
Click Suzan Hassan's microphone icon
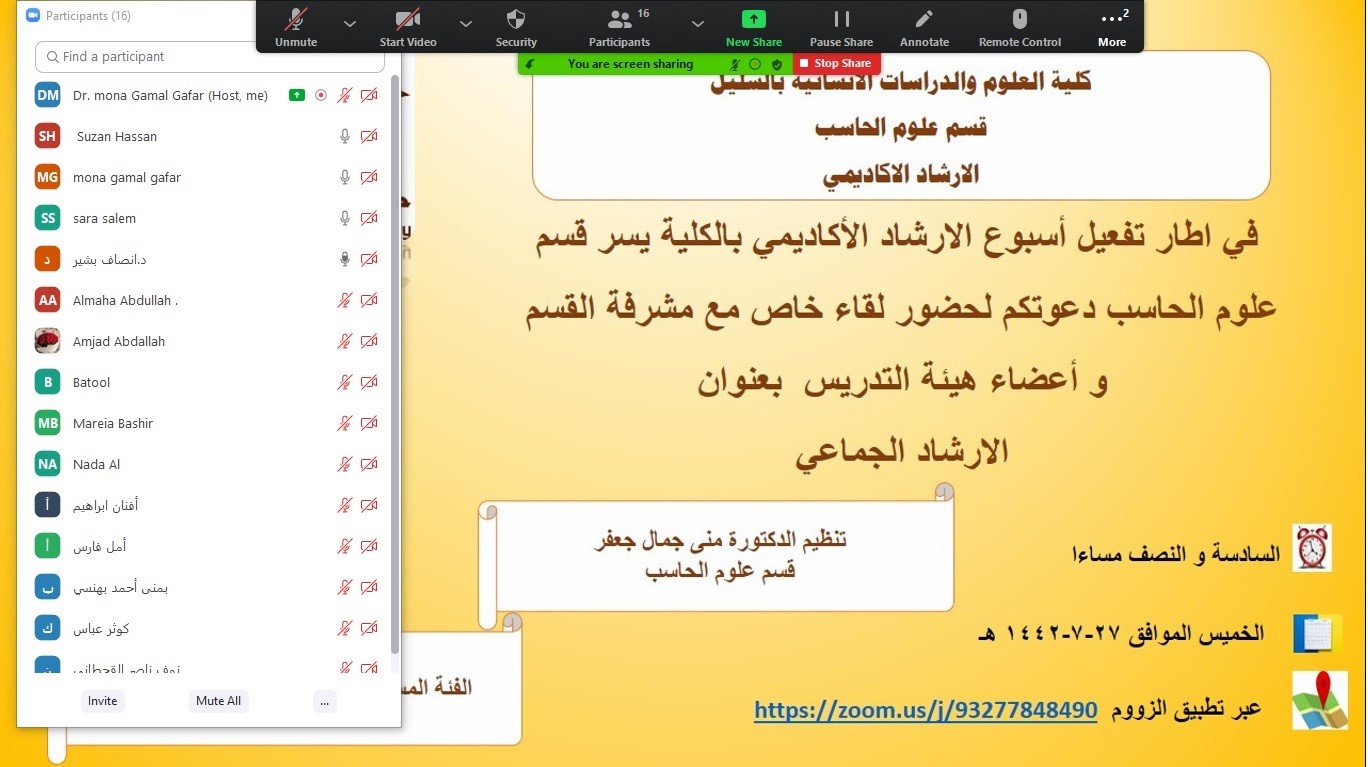(x=345, y=136)
